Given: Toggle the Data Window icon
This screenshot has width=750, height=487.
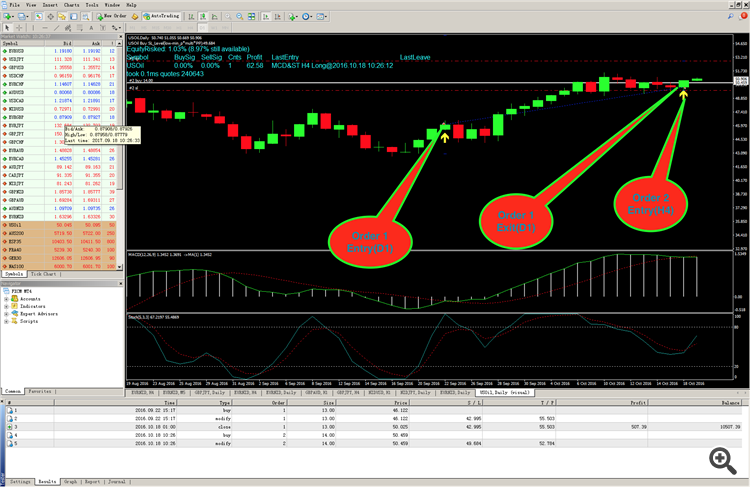Looking at the screenshot, I should pos(50,16).
